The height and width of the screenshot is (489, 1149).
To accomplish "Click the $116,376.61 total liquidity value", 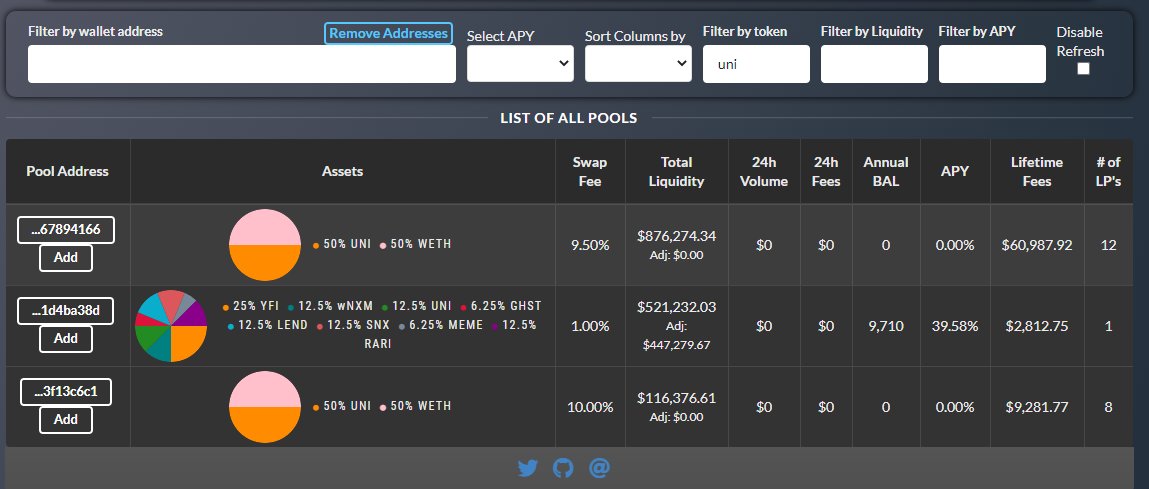I will [x=676, y=398].
